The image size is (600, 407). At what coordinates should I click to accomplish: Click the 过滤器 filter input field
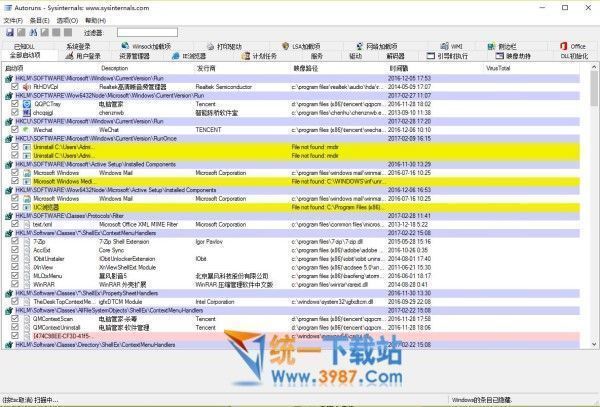coord(147,33)
